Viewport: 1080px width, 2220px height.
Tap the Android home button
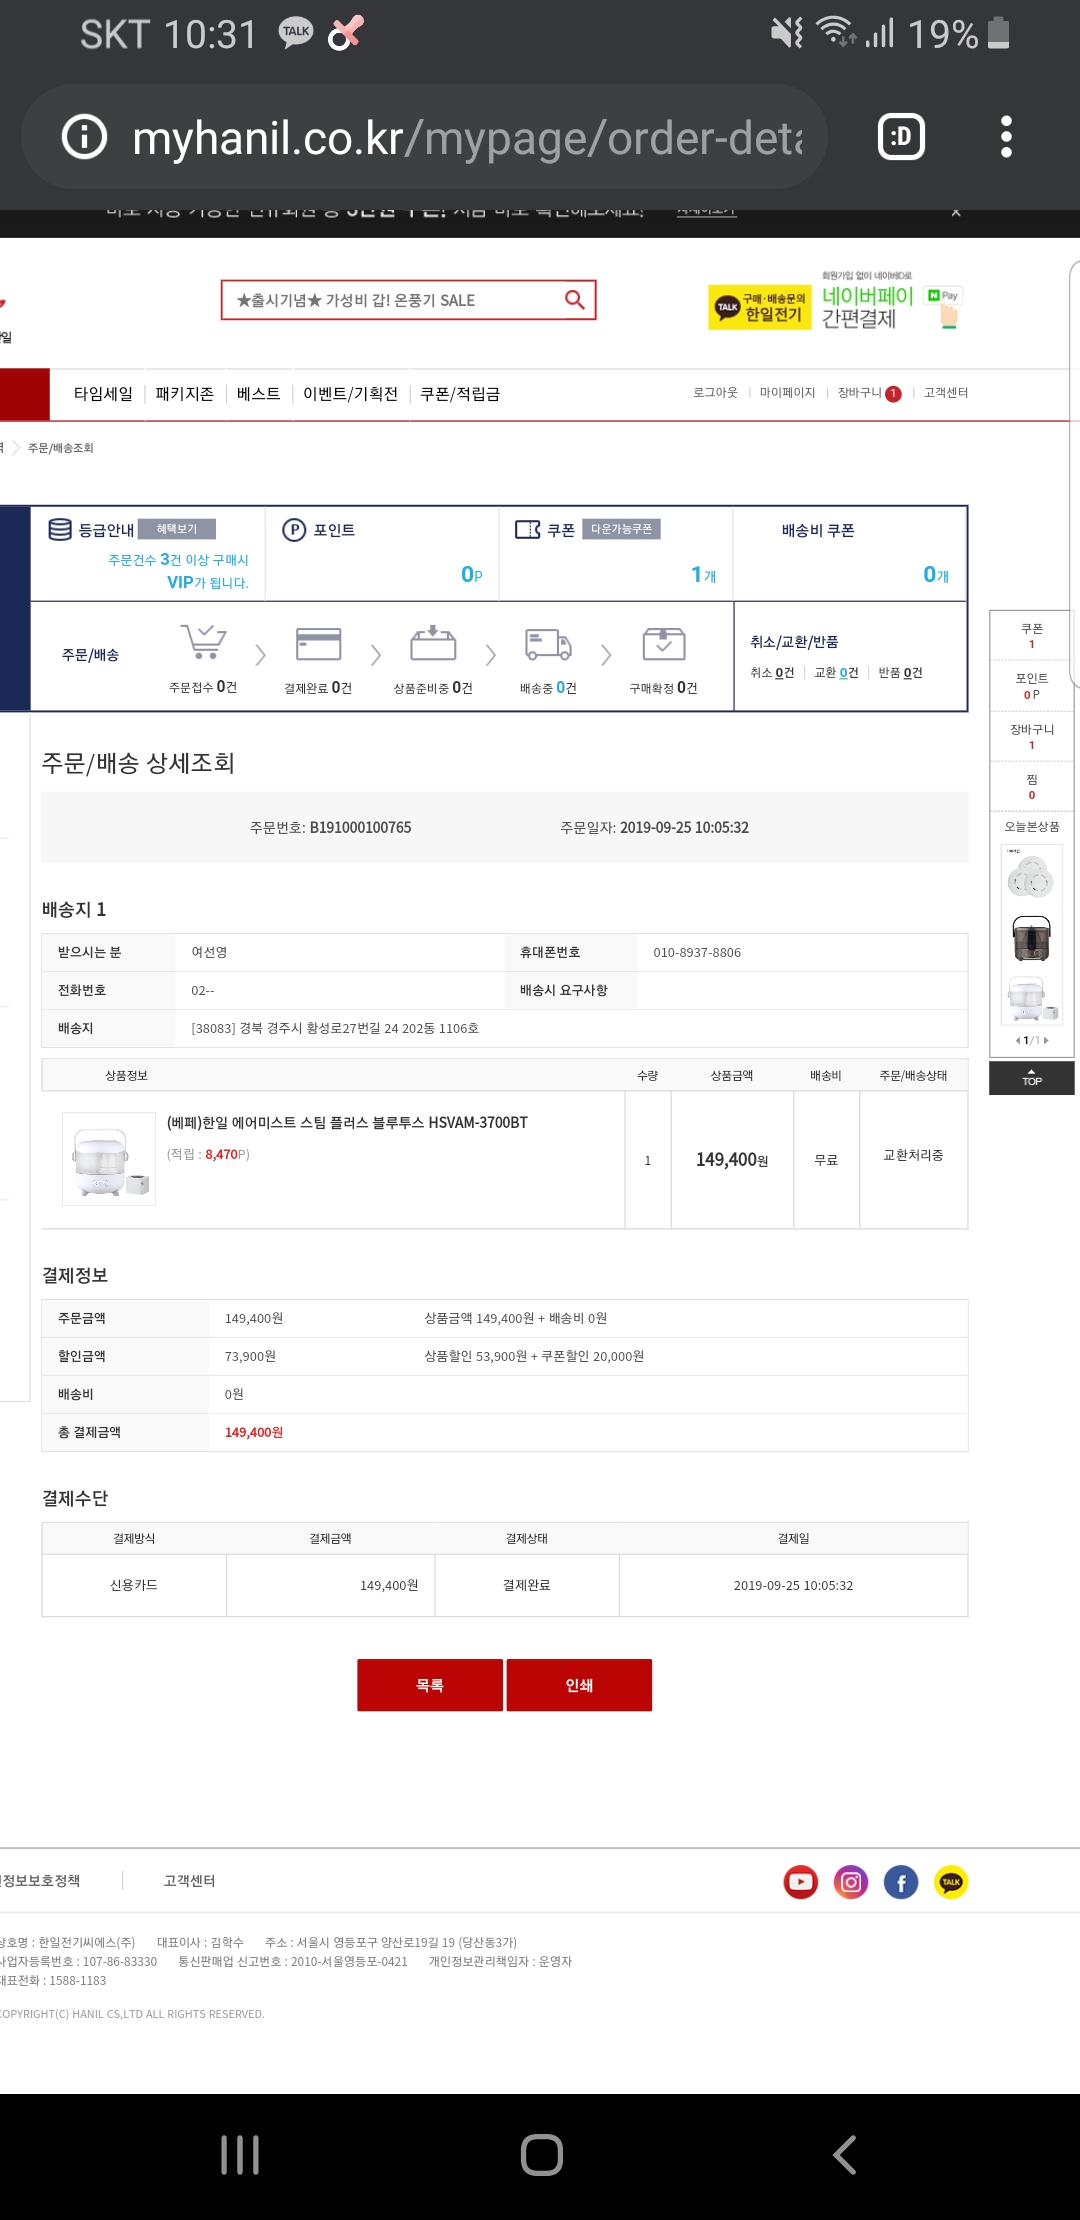542,2155
